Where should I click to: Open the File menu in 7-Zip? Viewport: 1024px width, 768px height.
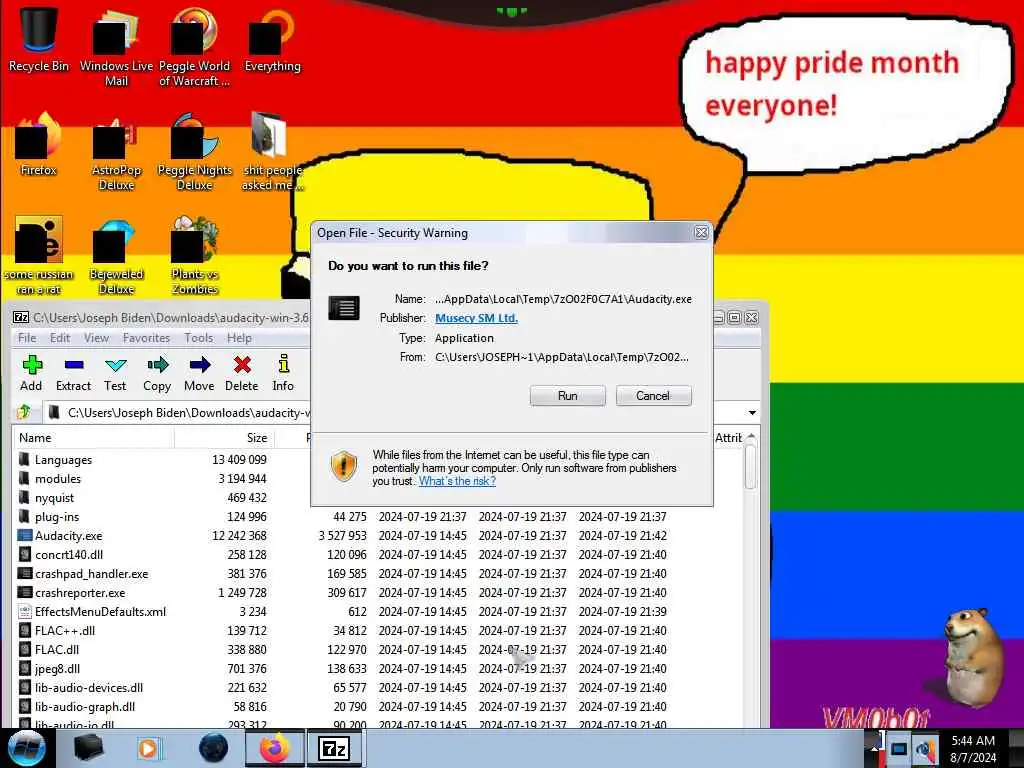[27, 338]
